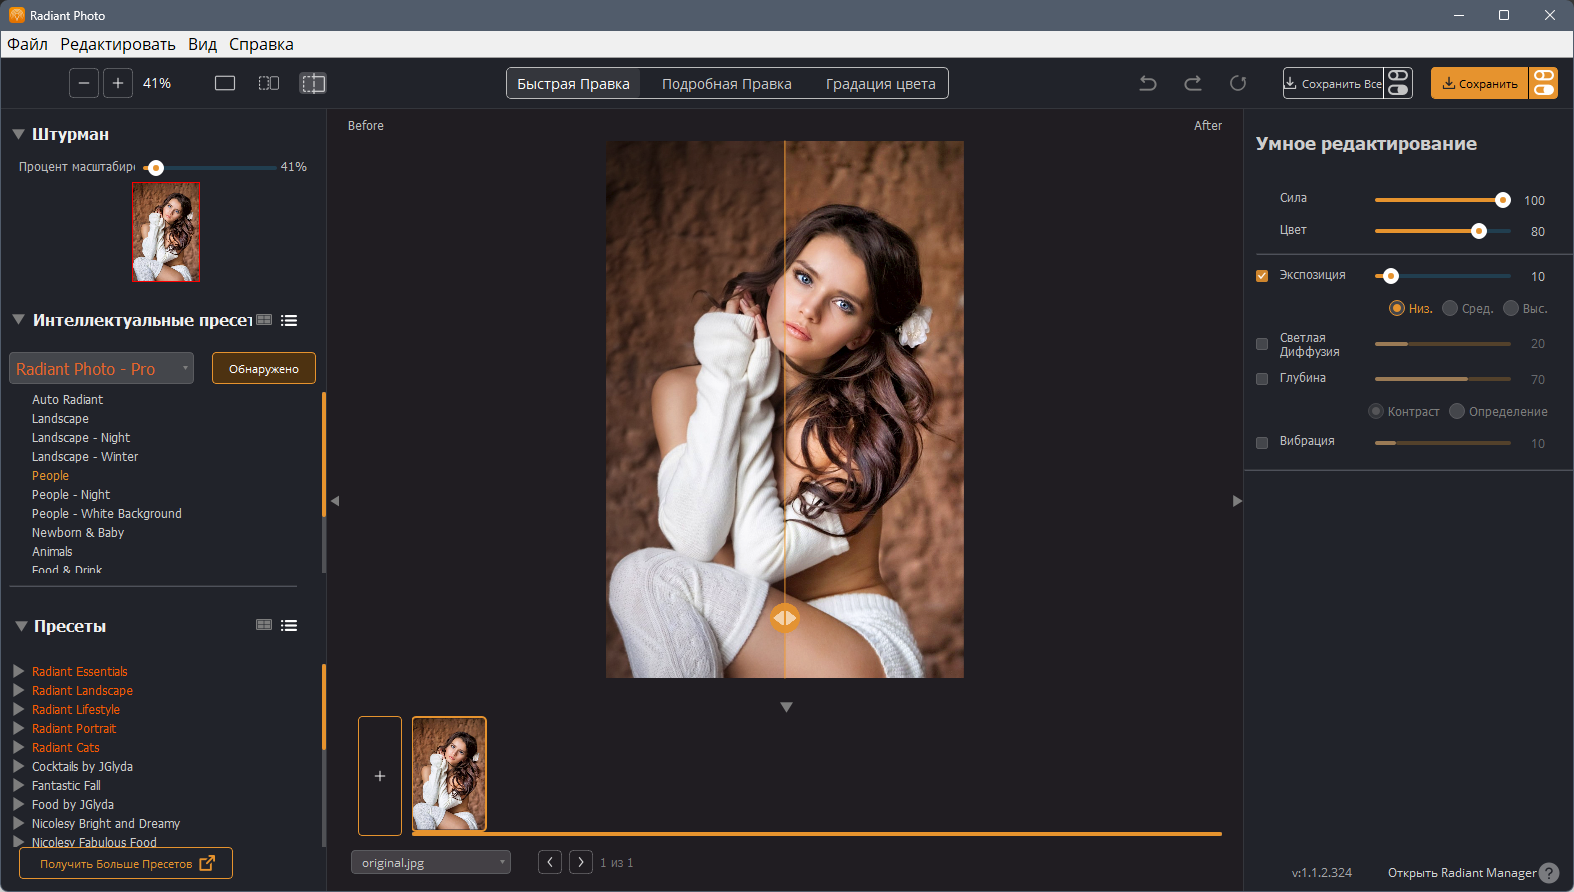1574x892 pixels.
Task: Open the Редактировать menu
Action: pyautogui.click(x=117, y=44)
